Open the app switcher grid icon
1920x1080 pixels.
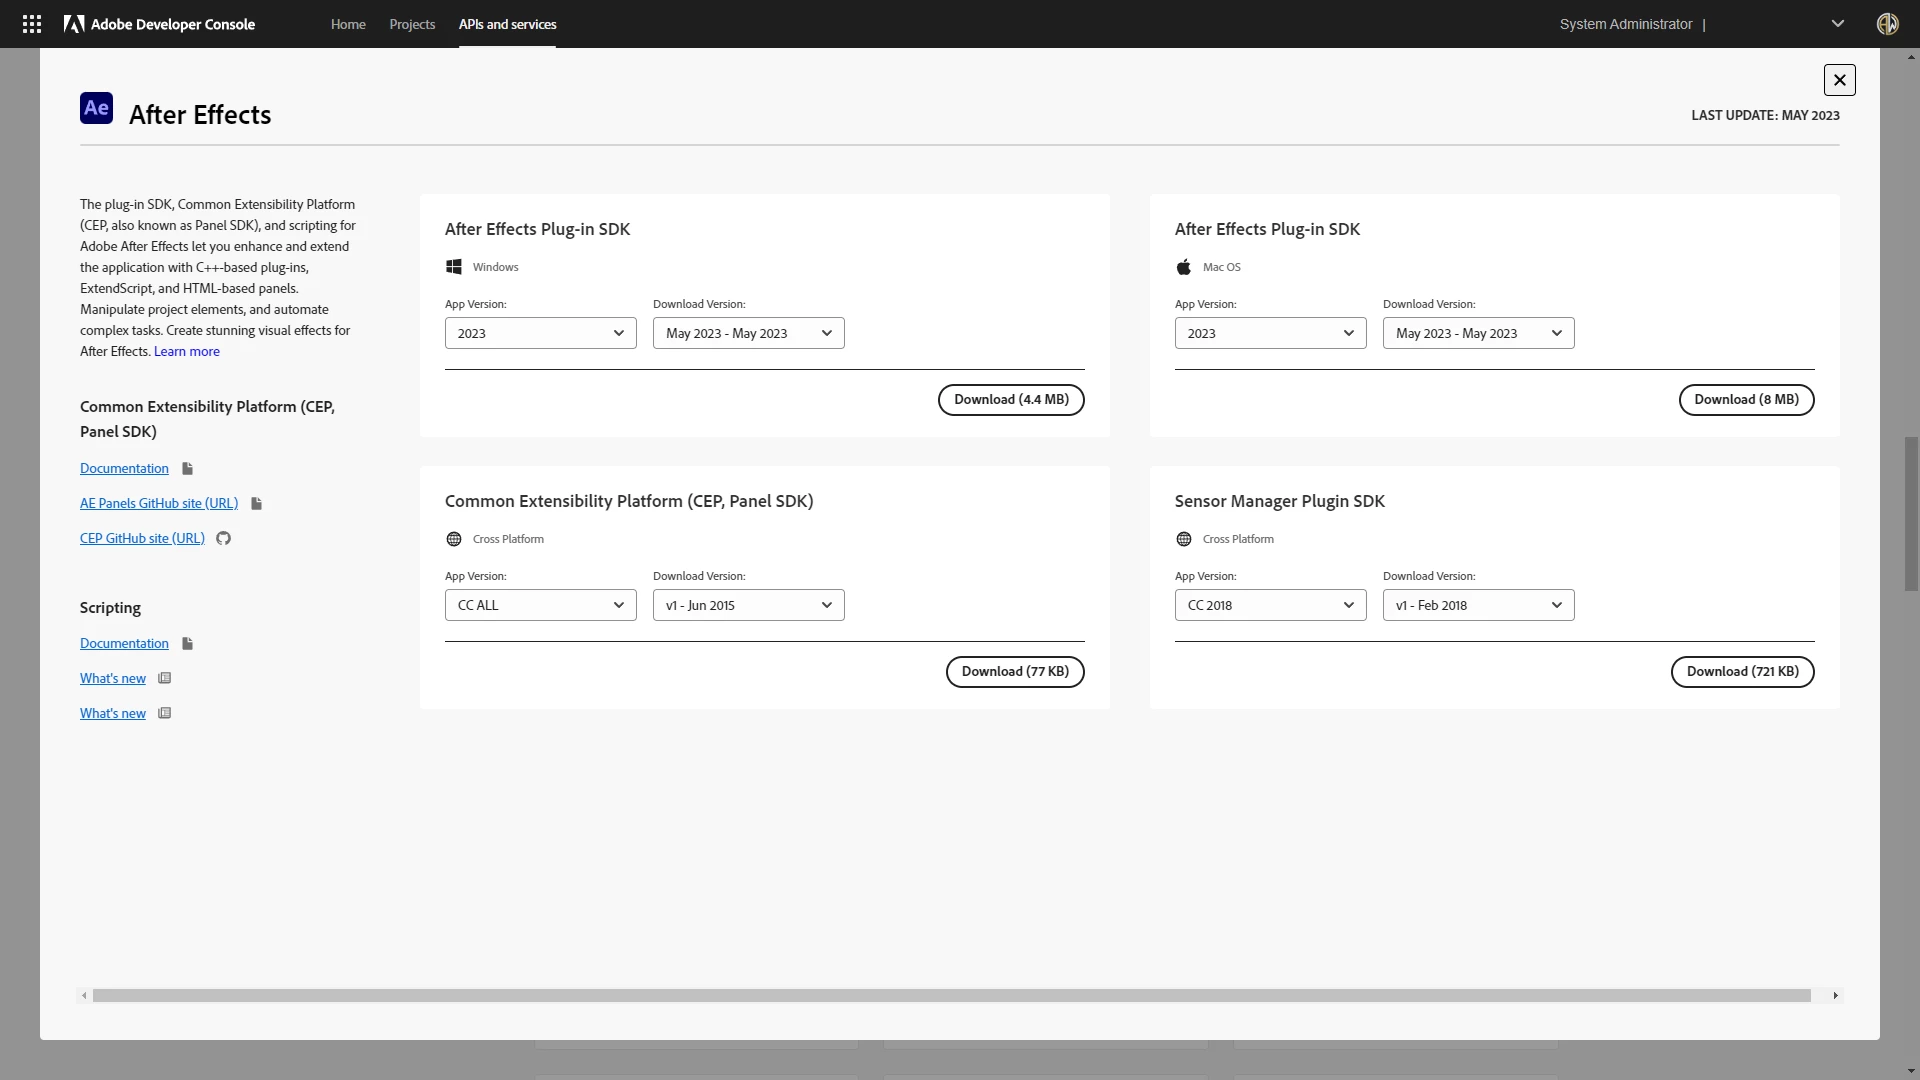tap(32, 24)
